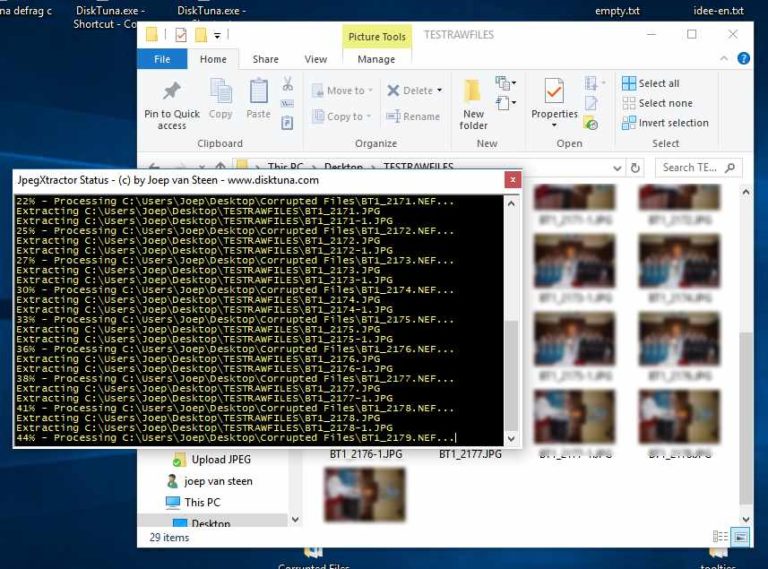The width and height of the screenshot is (768, 569).
Task: Click the Properties checkmark icon
Action: [x=554, y=91]
